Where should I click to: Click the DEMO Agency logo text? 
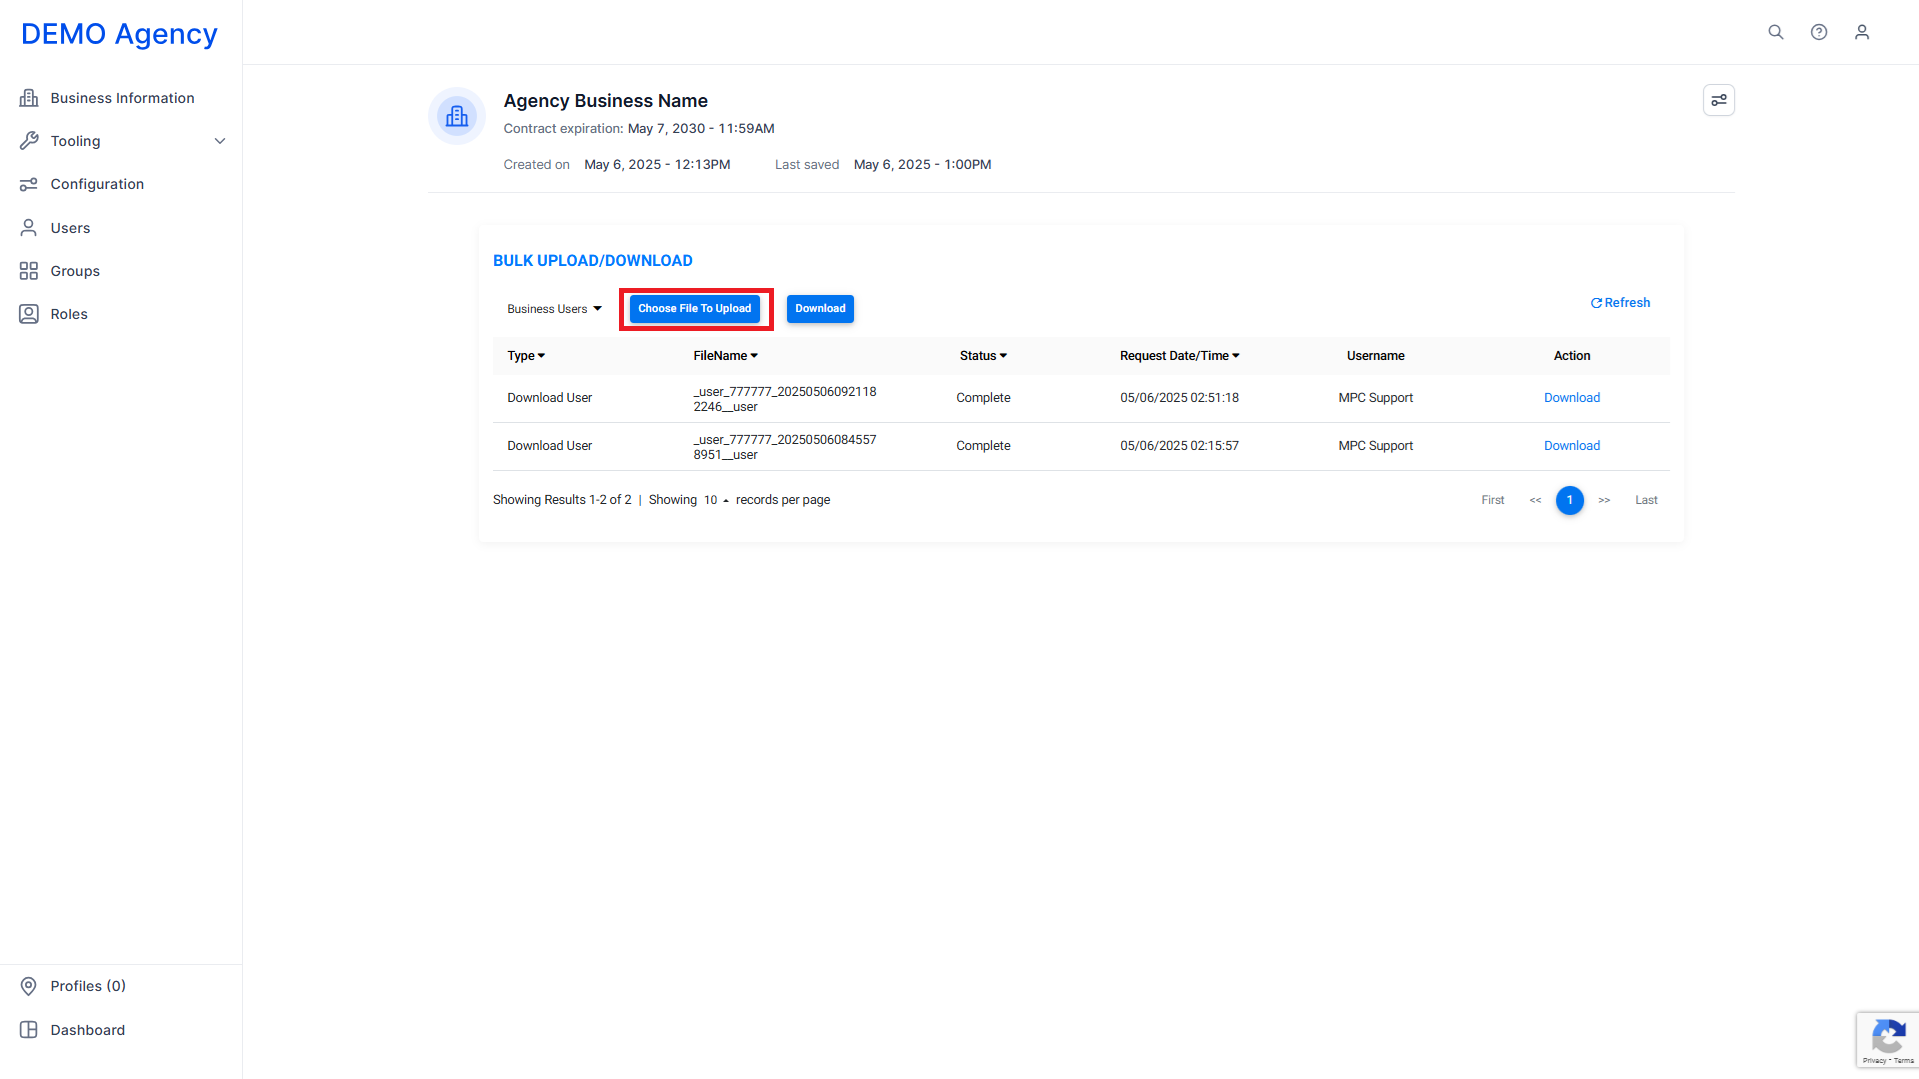[119, 34]
